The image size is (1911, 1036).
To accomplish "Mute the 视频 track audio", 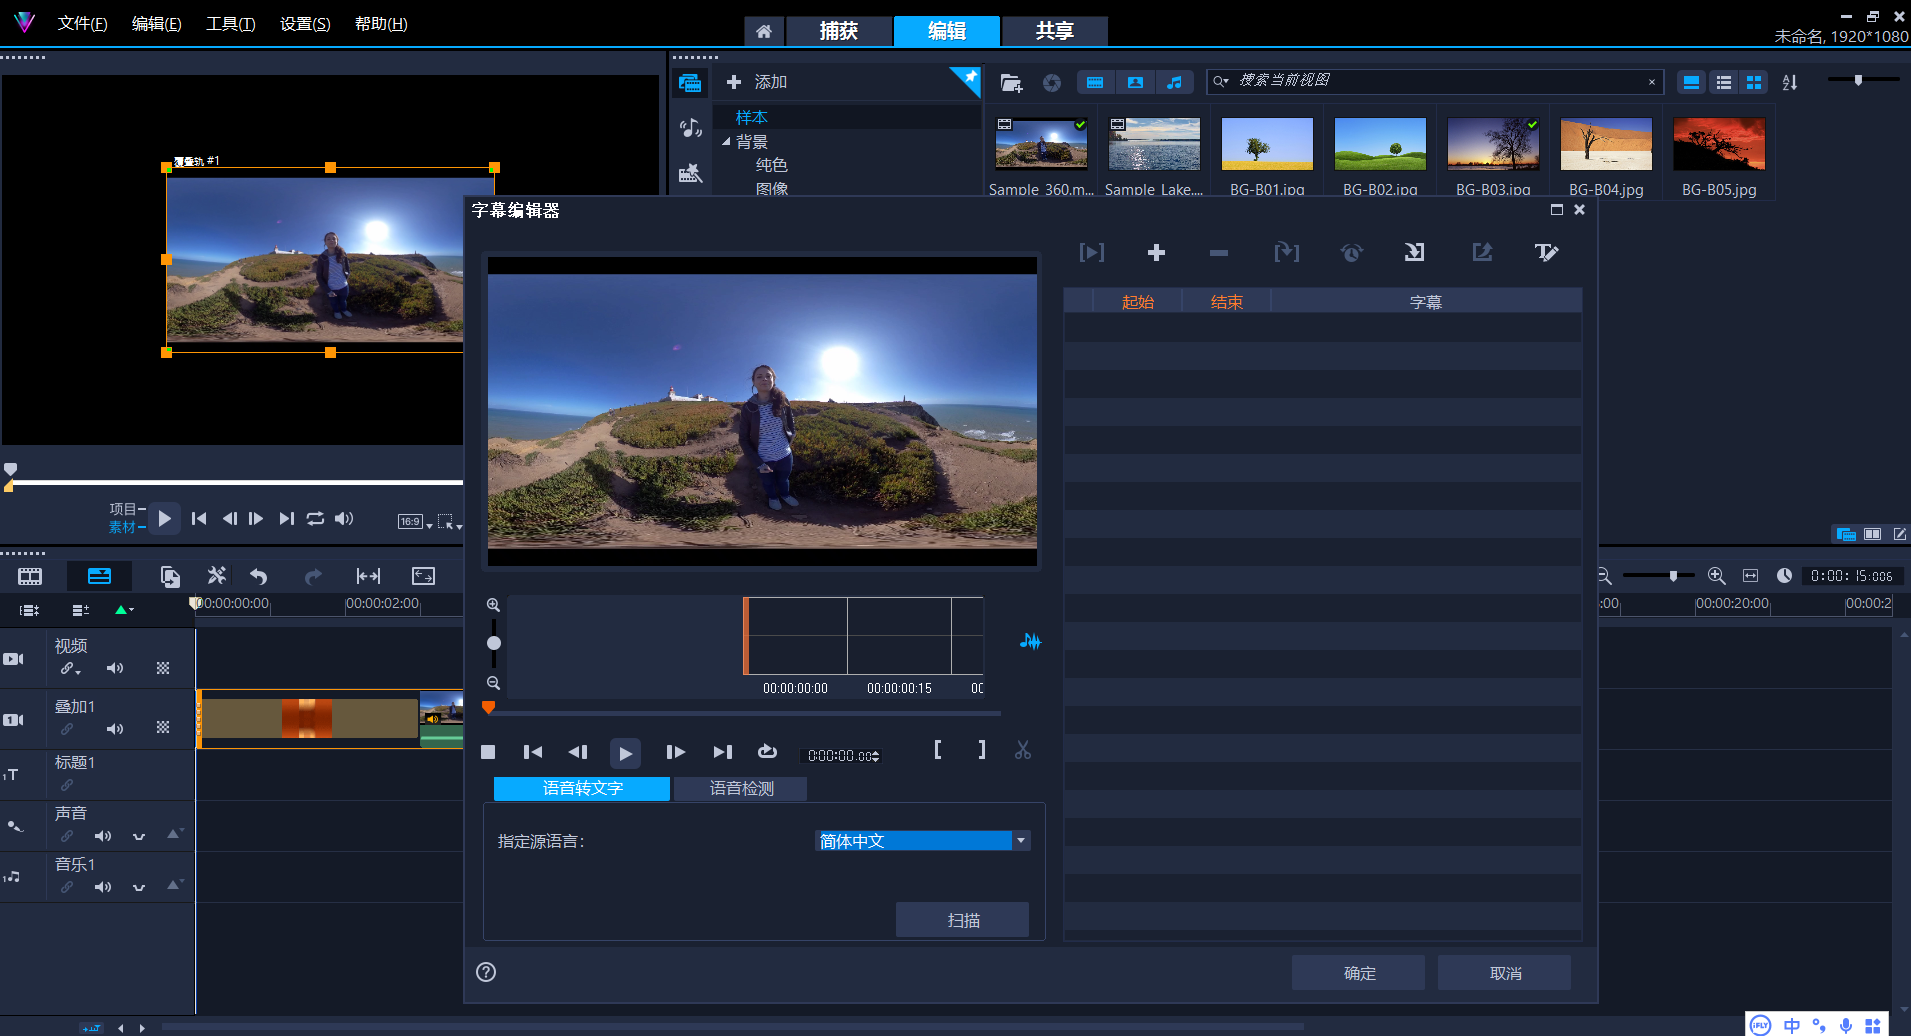I will point(115,668).
